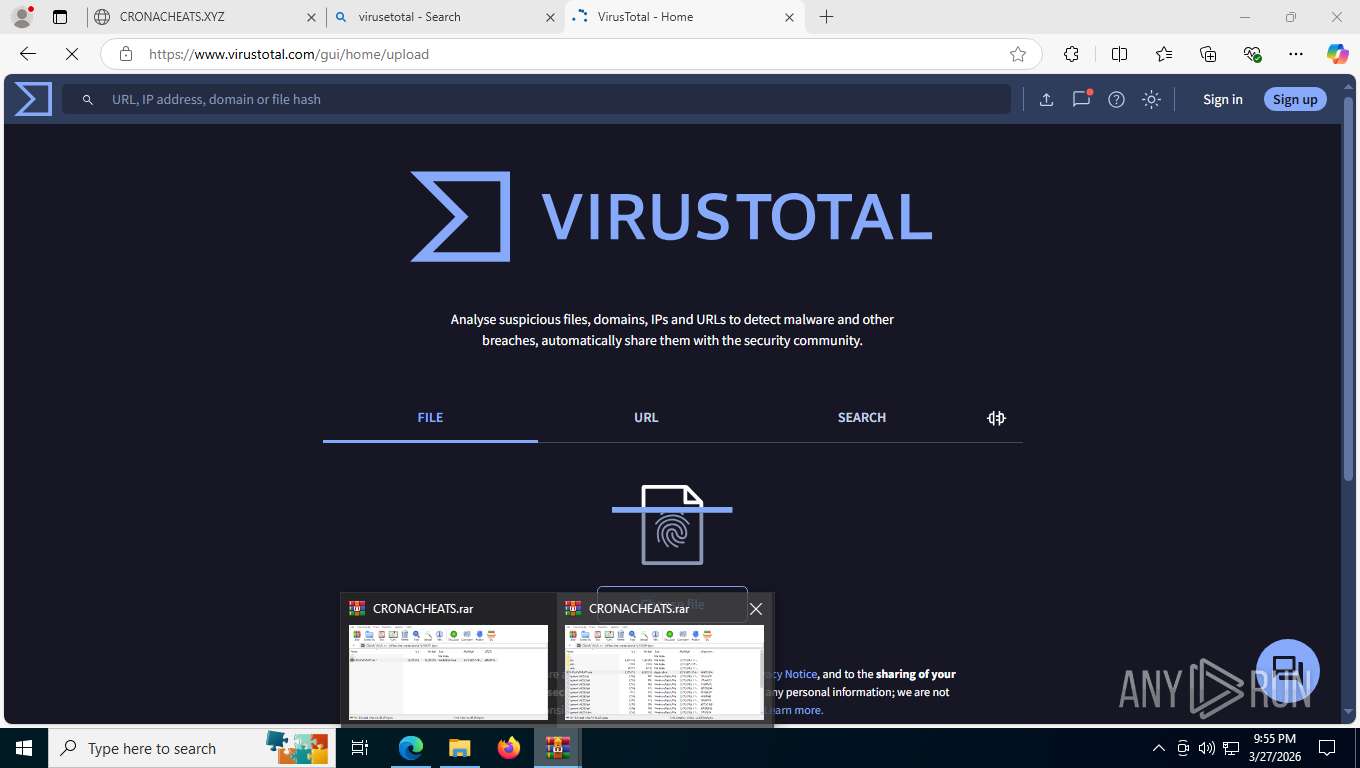Switch to the URL tab

pyautogui.click(x=646, y=417)
